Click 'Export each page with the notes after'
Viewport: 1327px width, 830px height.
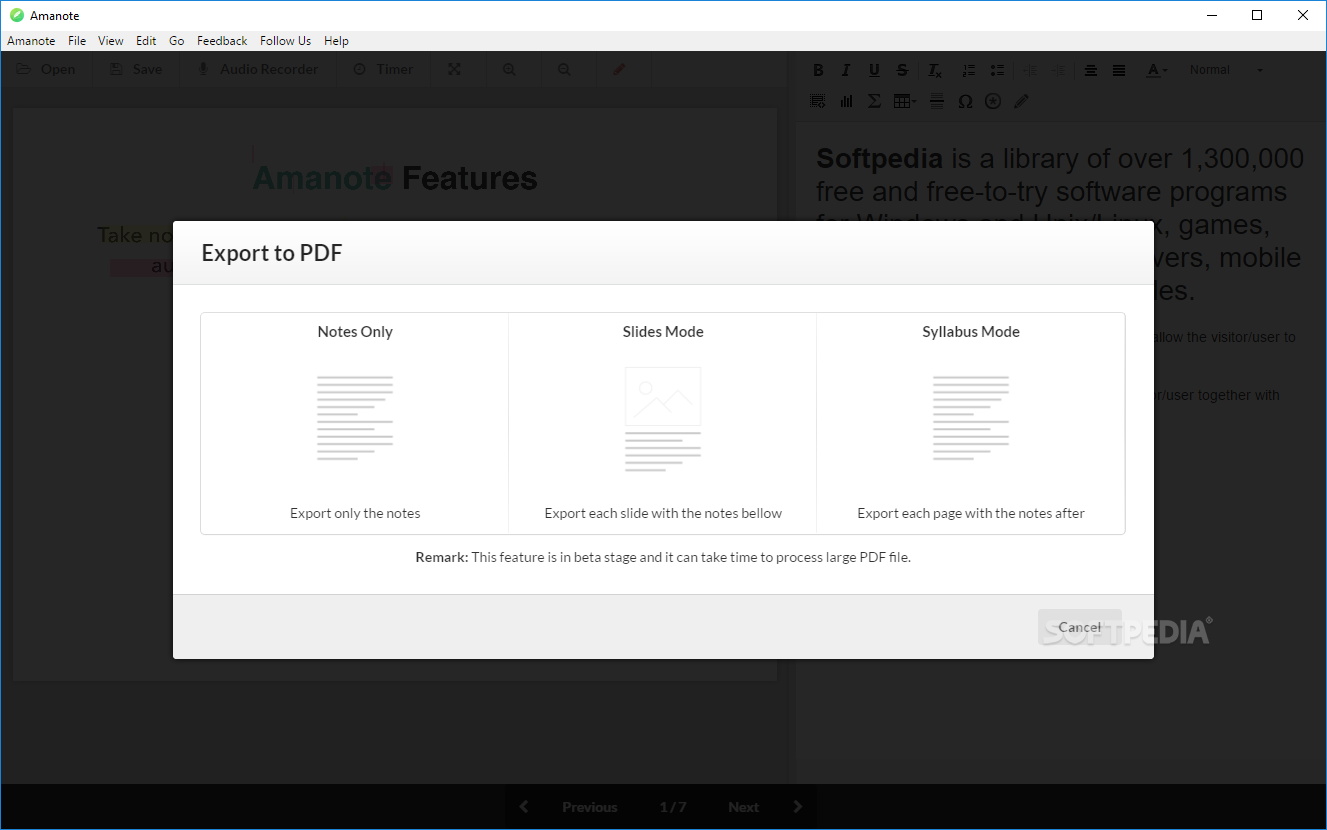click(971, 513)
